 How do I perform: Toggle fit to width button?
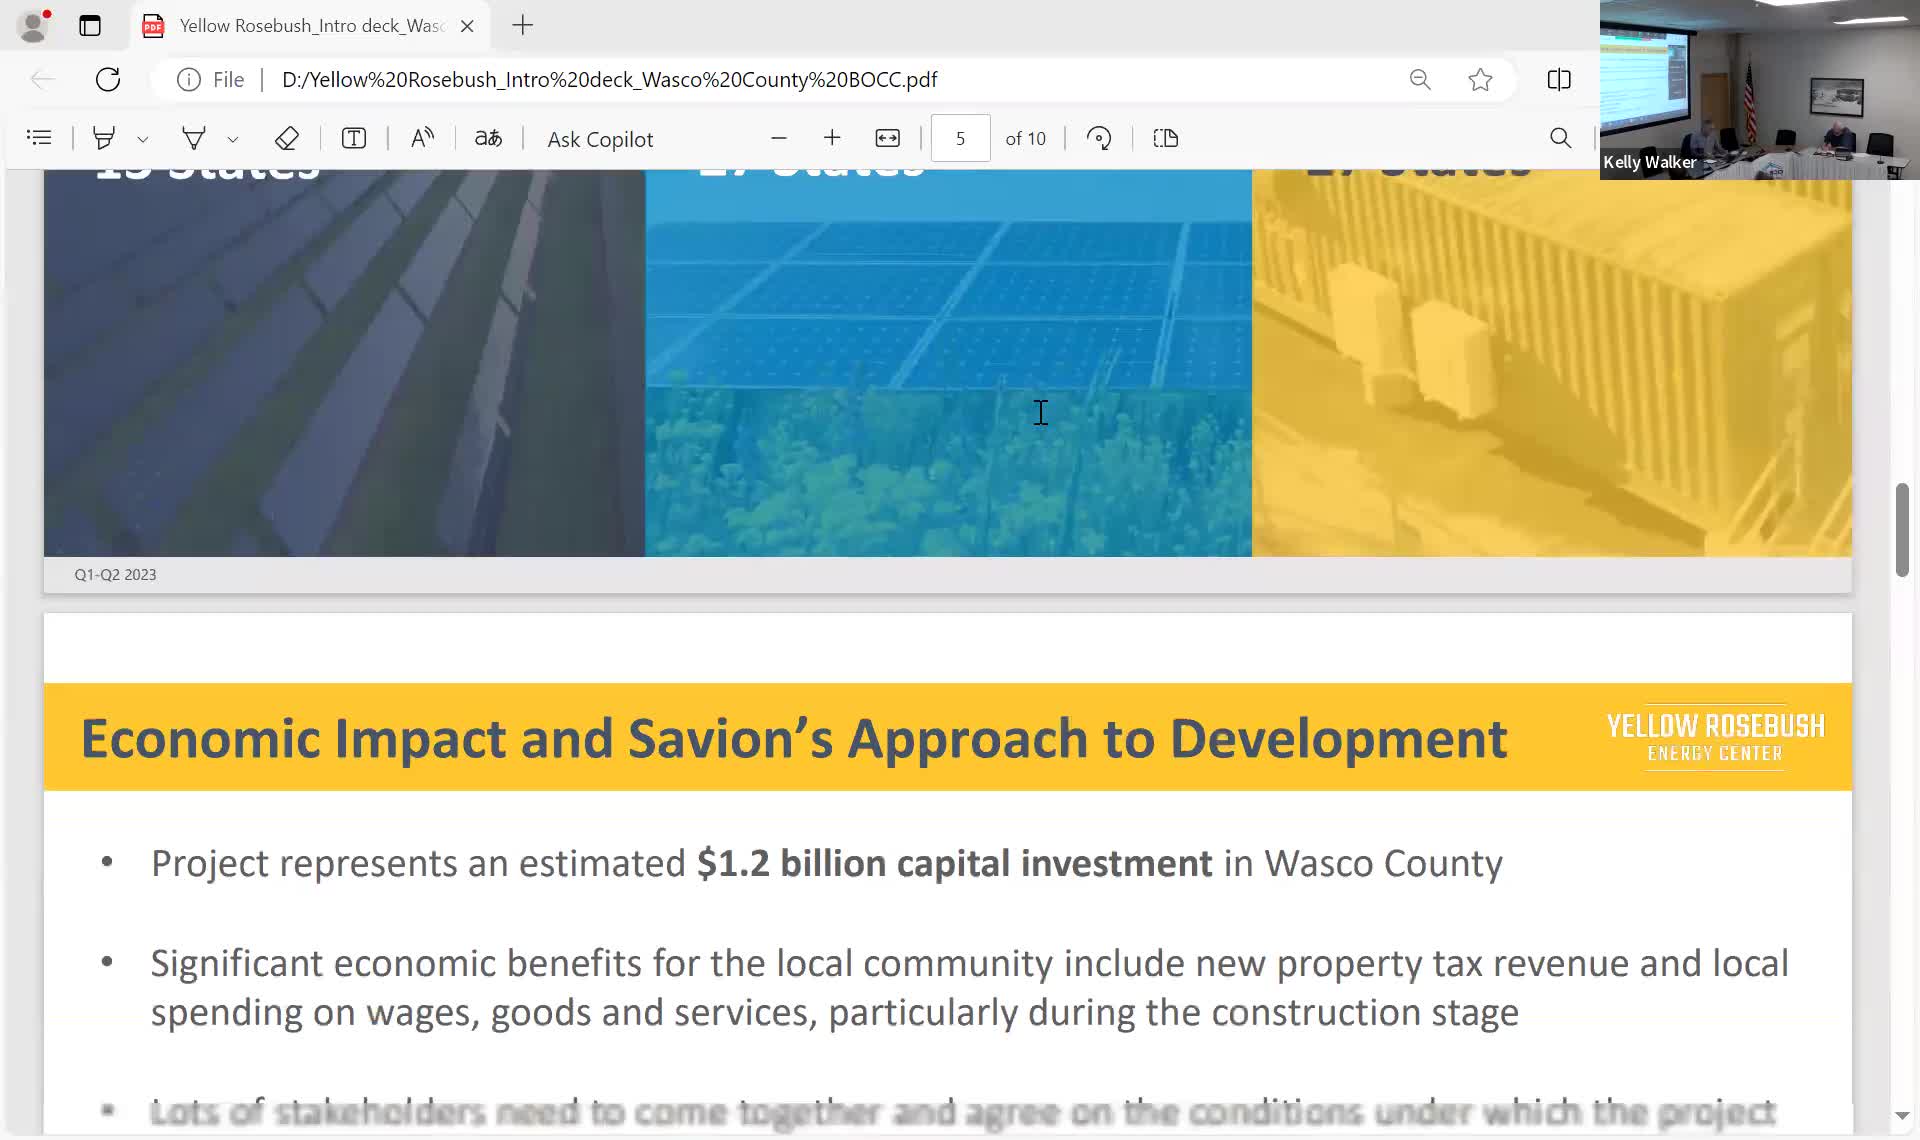[x=887, y=138]
